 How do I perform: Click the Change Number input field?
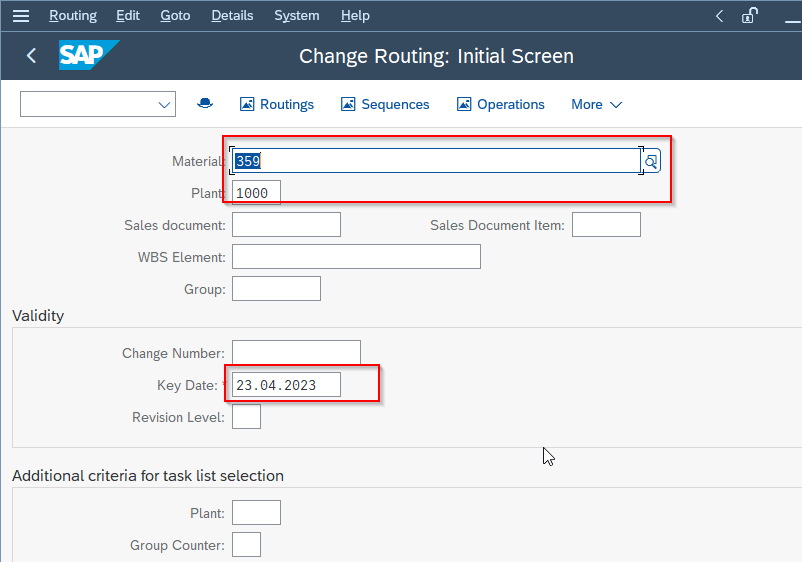coord(296,352)
